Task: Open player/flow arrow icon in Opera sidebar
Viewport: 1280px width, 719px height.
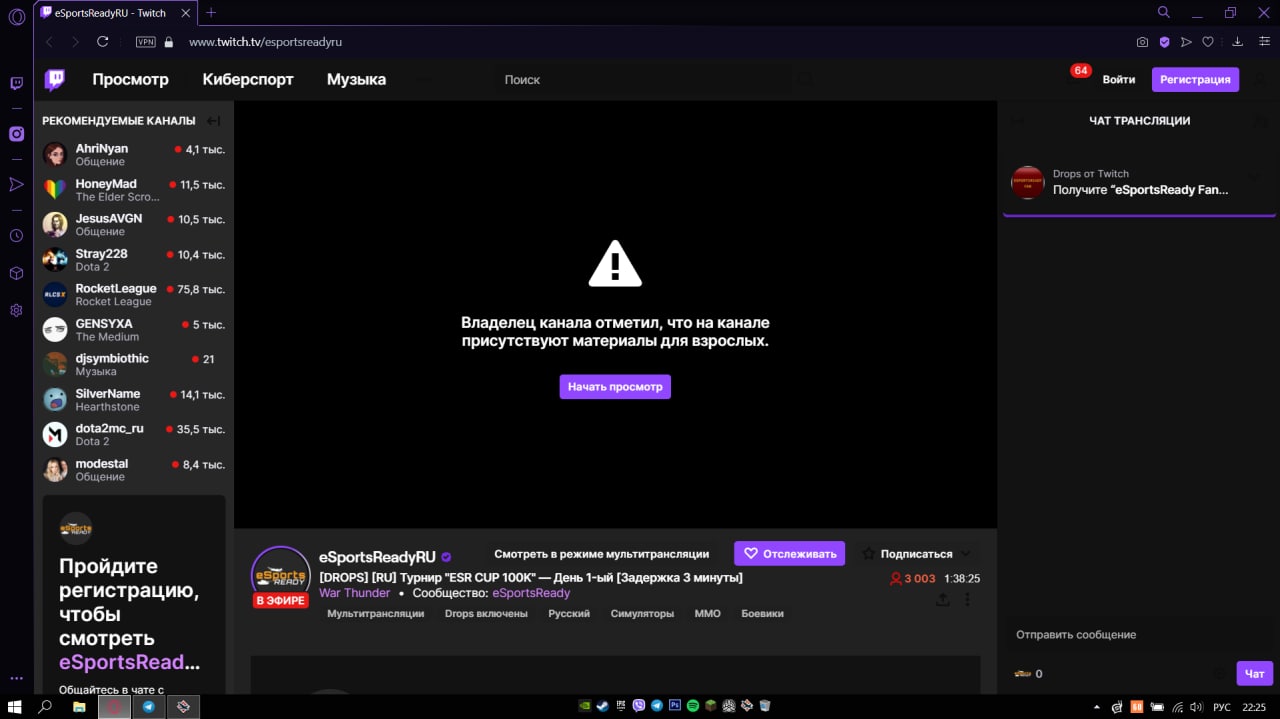Action: pyautogui.click(x=16, y=184)
